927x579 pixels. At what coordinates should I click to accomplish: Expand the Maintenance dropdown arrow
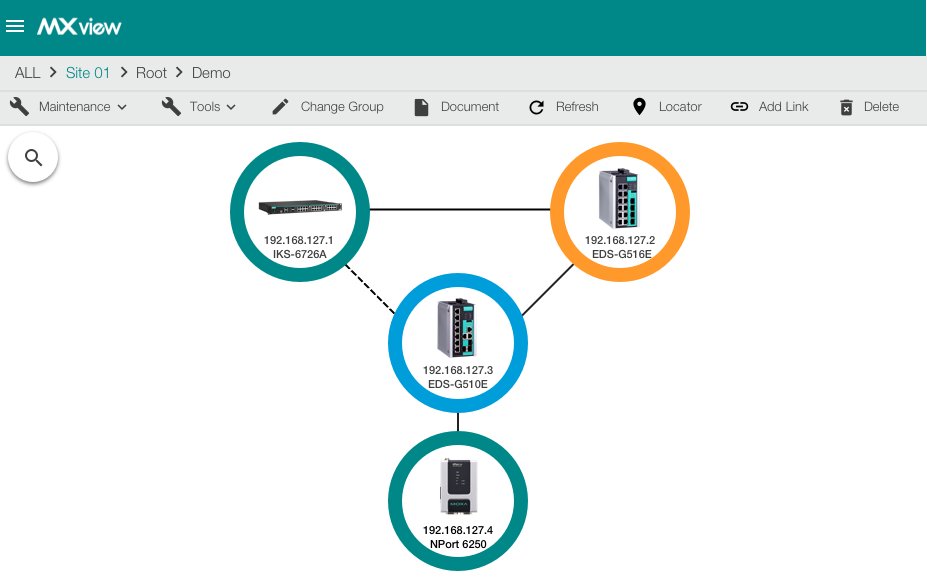[122, 107]
